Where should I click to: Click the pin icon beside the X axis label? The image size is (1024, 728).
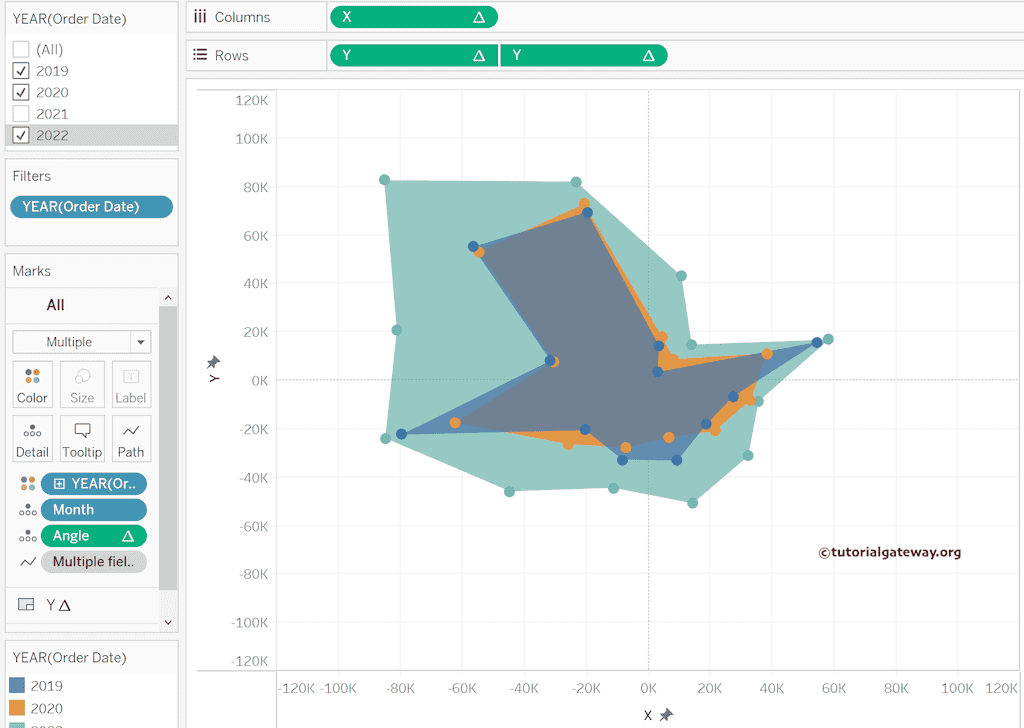point(666,715)
